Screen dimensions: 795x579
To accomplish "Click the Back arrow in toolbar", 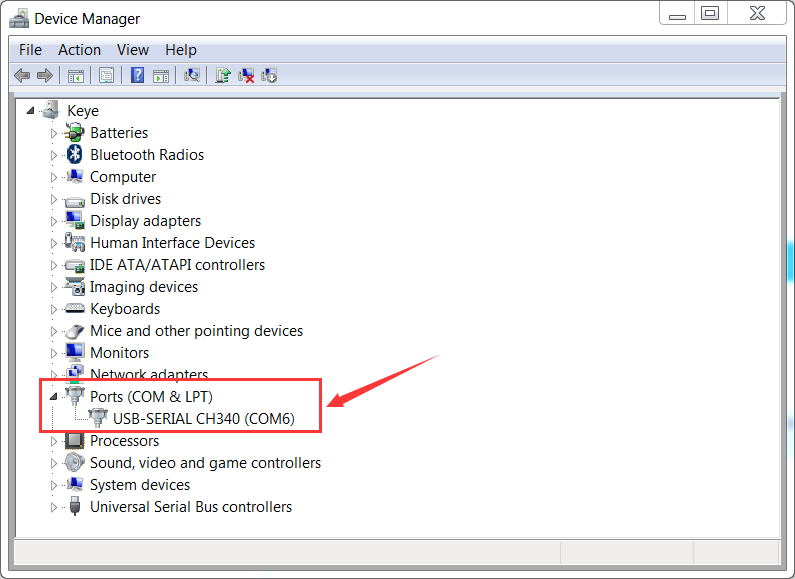I will (21, 75).
